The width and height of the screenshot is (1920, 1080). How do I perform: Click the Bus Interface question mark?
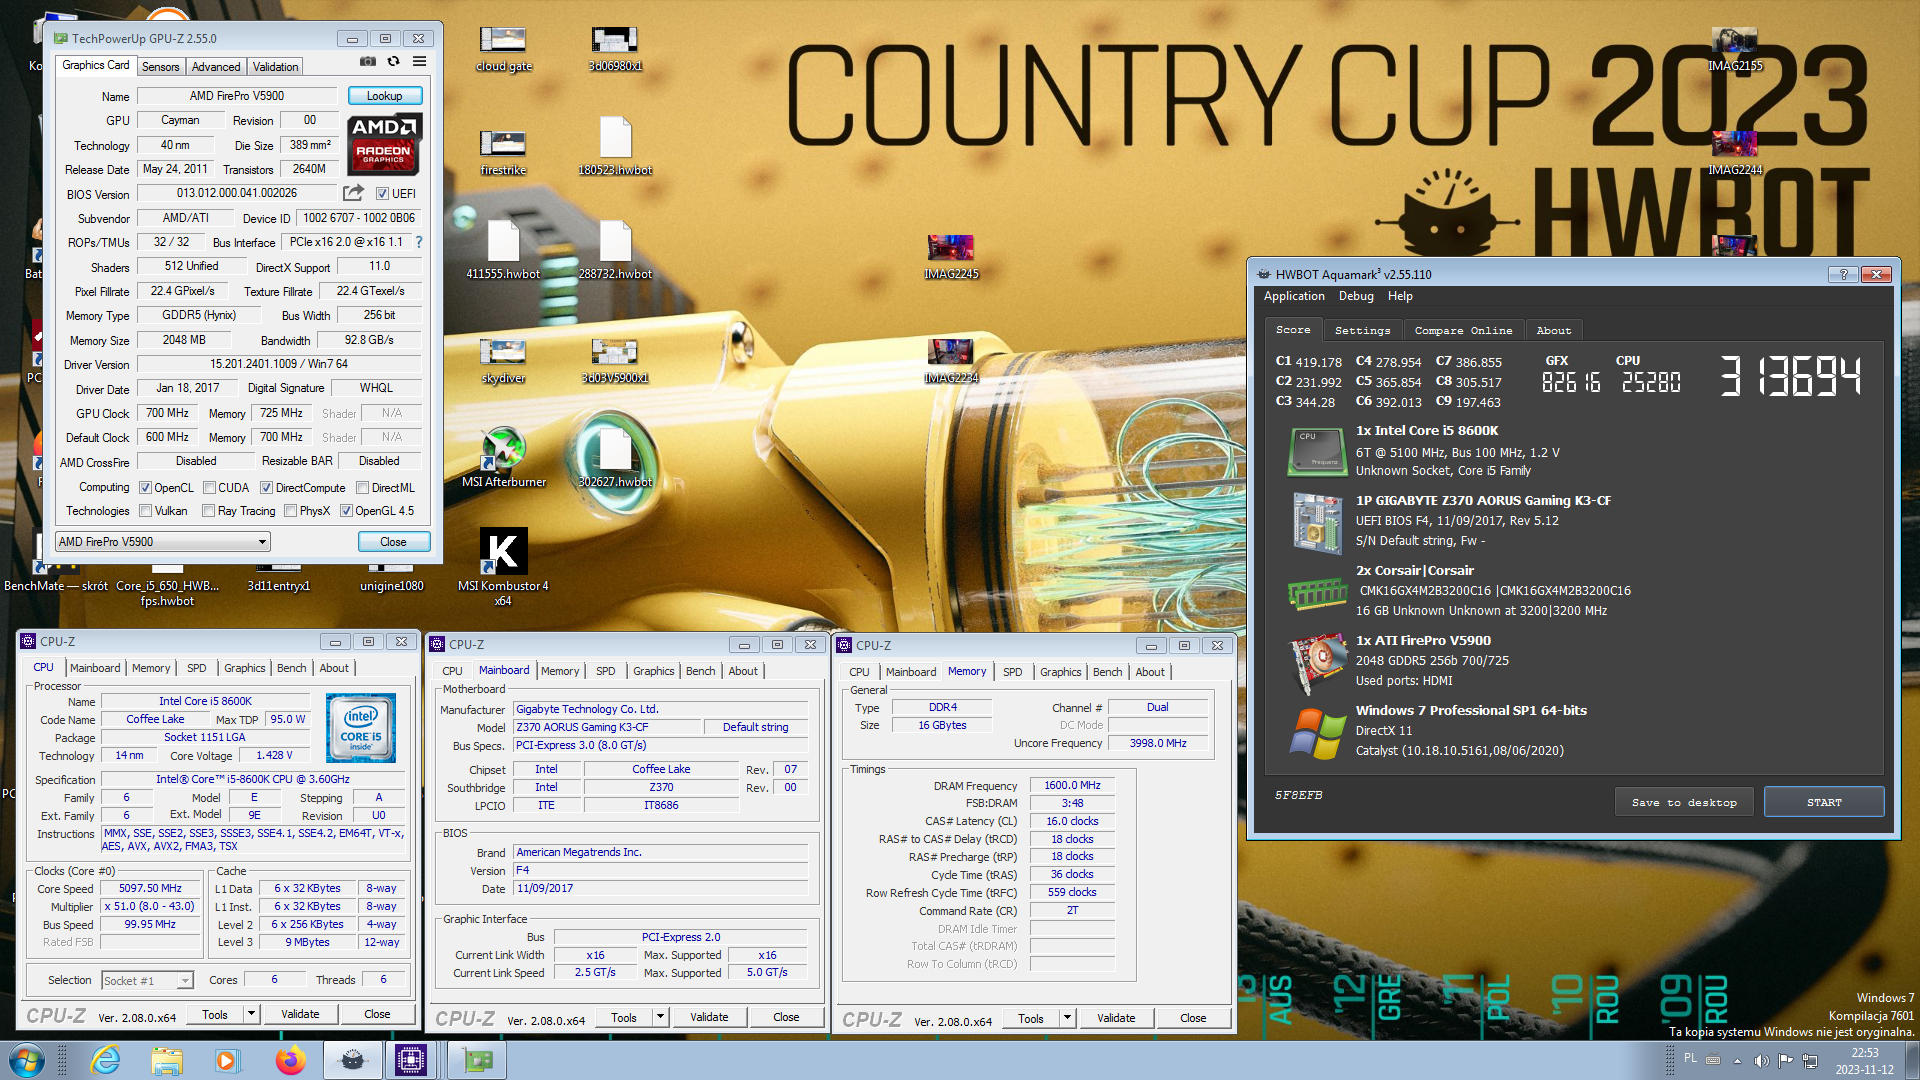[419, 242]
